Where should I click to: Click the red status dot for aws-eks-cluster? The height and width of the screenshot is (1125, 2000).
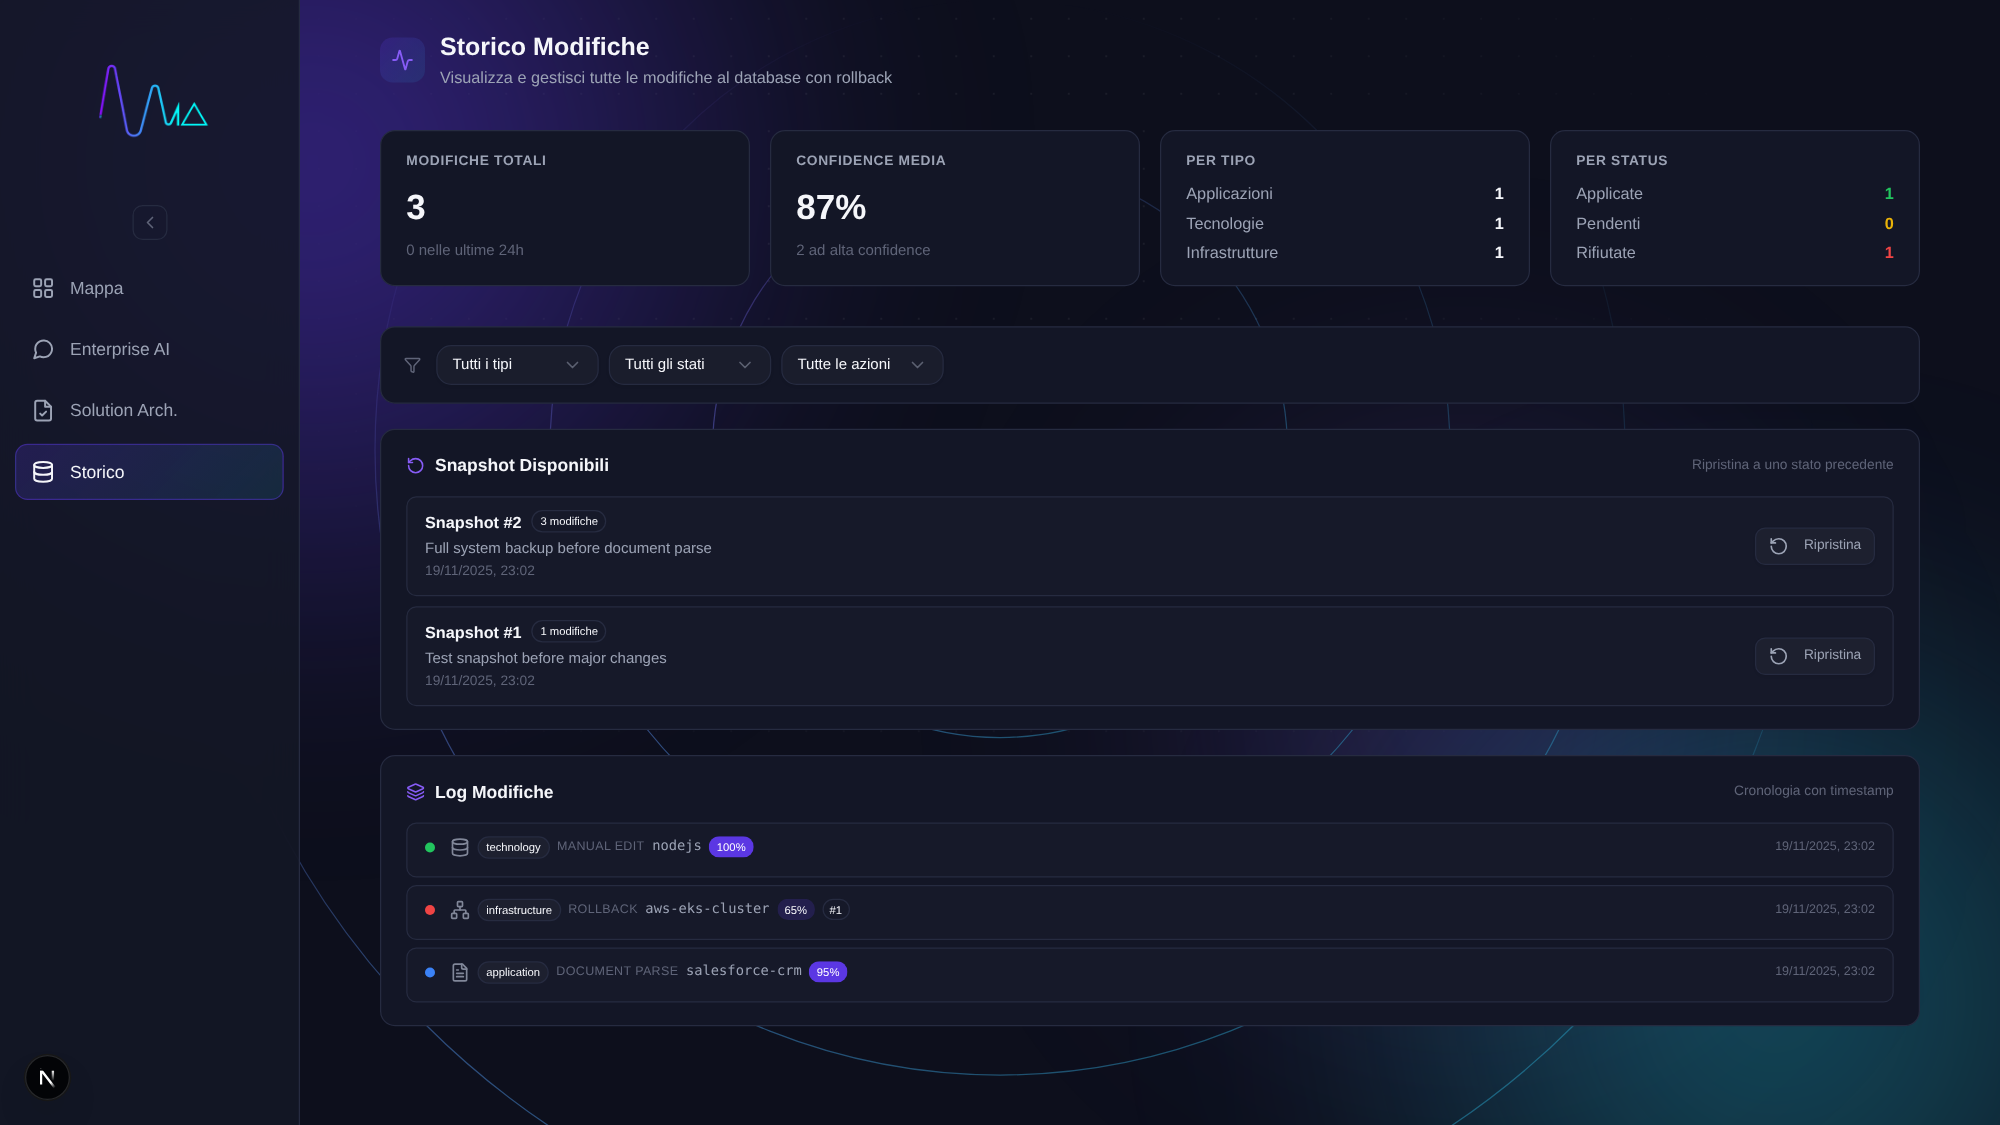tap(430, 910)
